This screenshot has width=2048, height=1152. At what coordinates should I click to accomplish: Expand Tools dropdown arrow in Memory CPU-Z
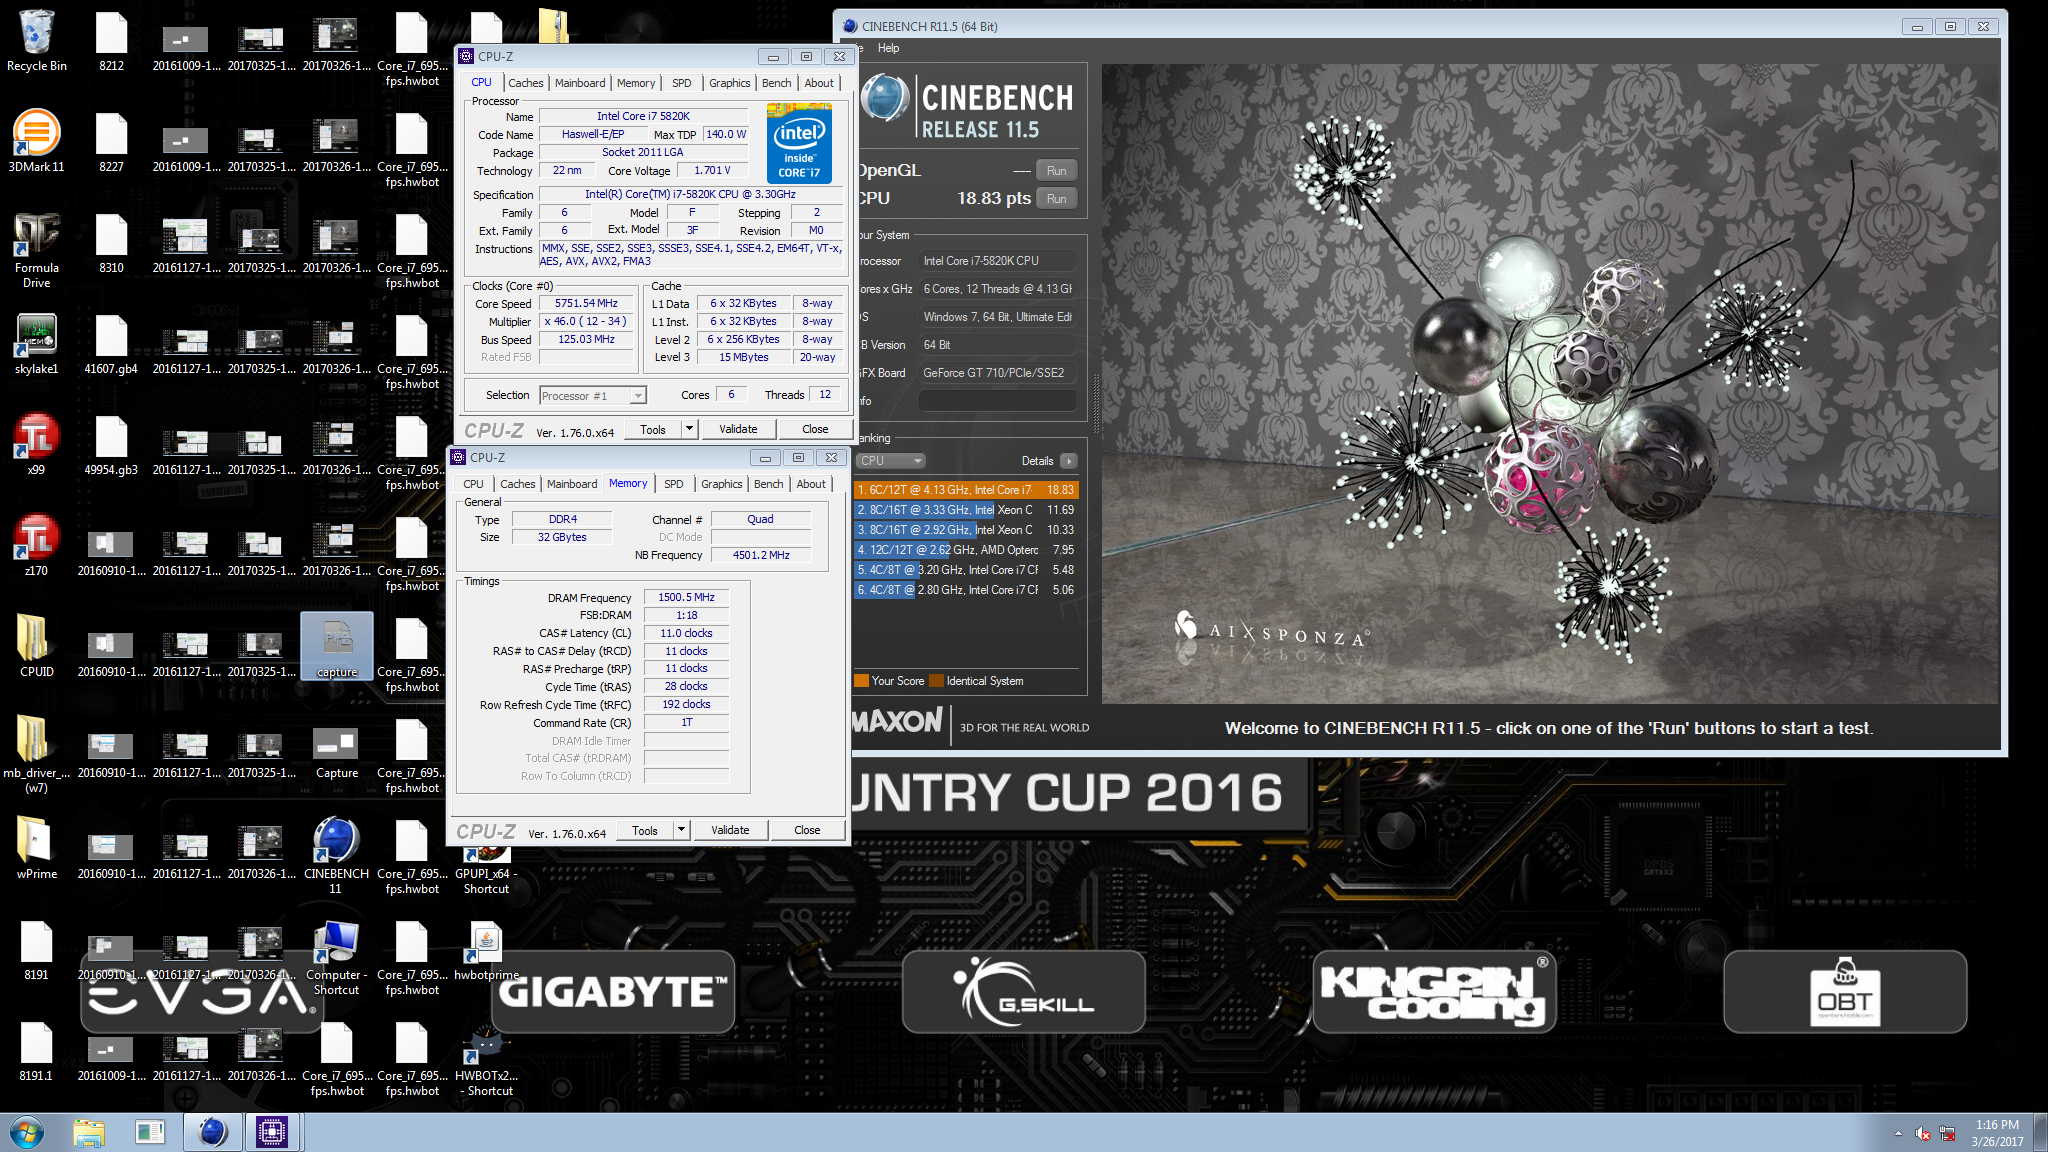(681, 830)
